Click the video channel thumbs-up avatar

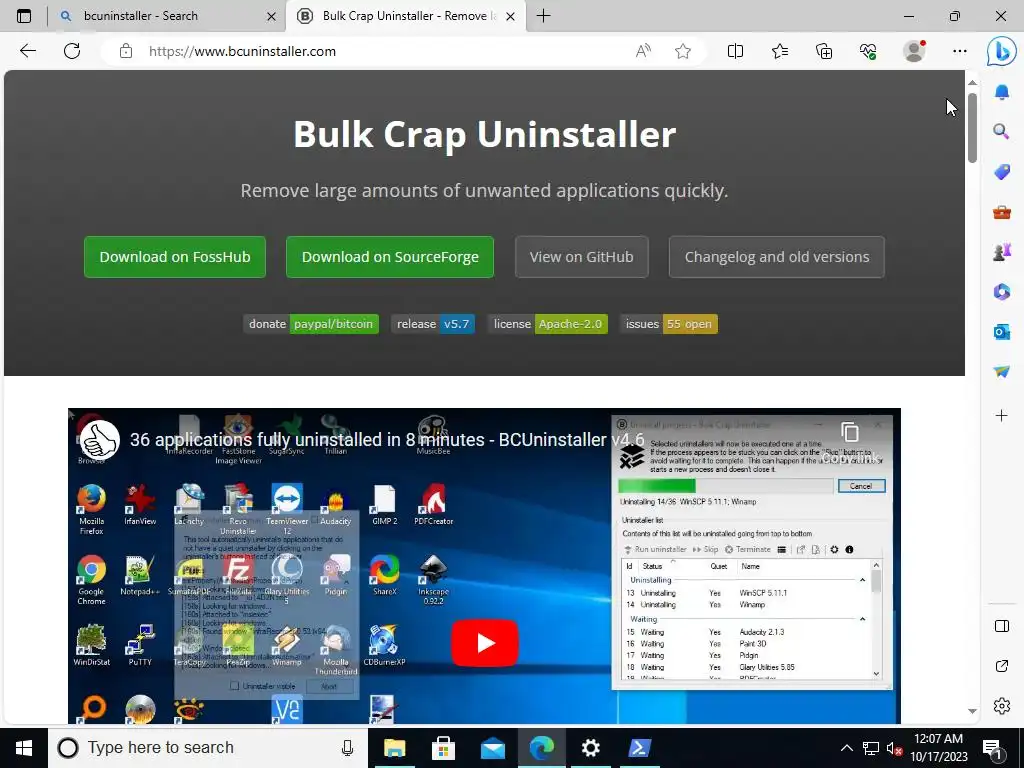[x=100, y=440]
